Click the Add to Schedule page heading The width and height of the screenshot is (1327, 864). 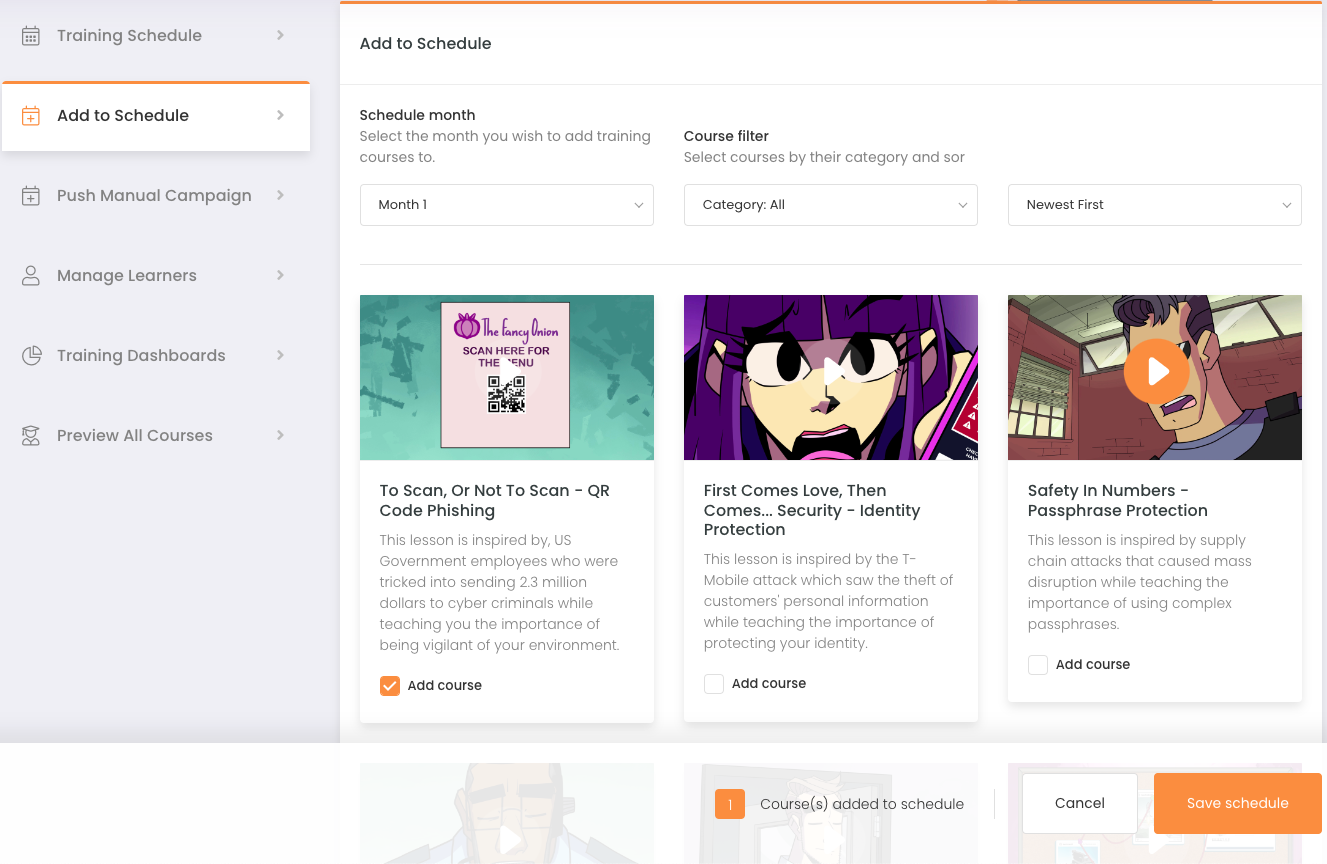[426, 44]
